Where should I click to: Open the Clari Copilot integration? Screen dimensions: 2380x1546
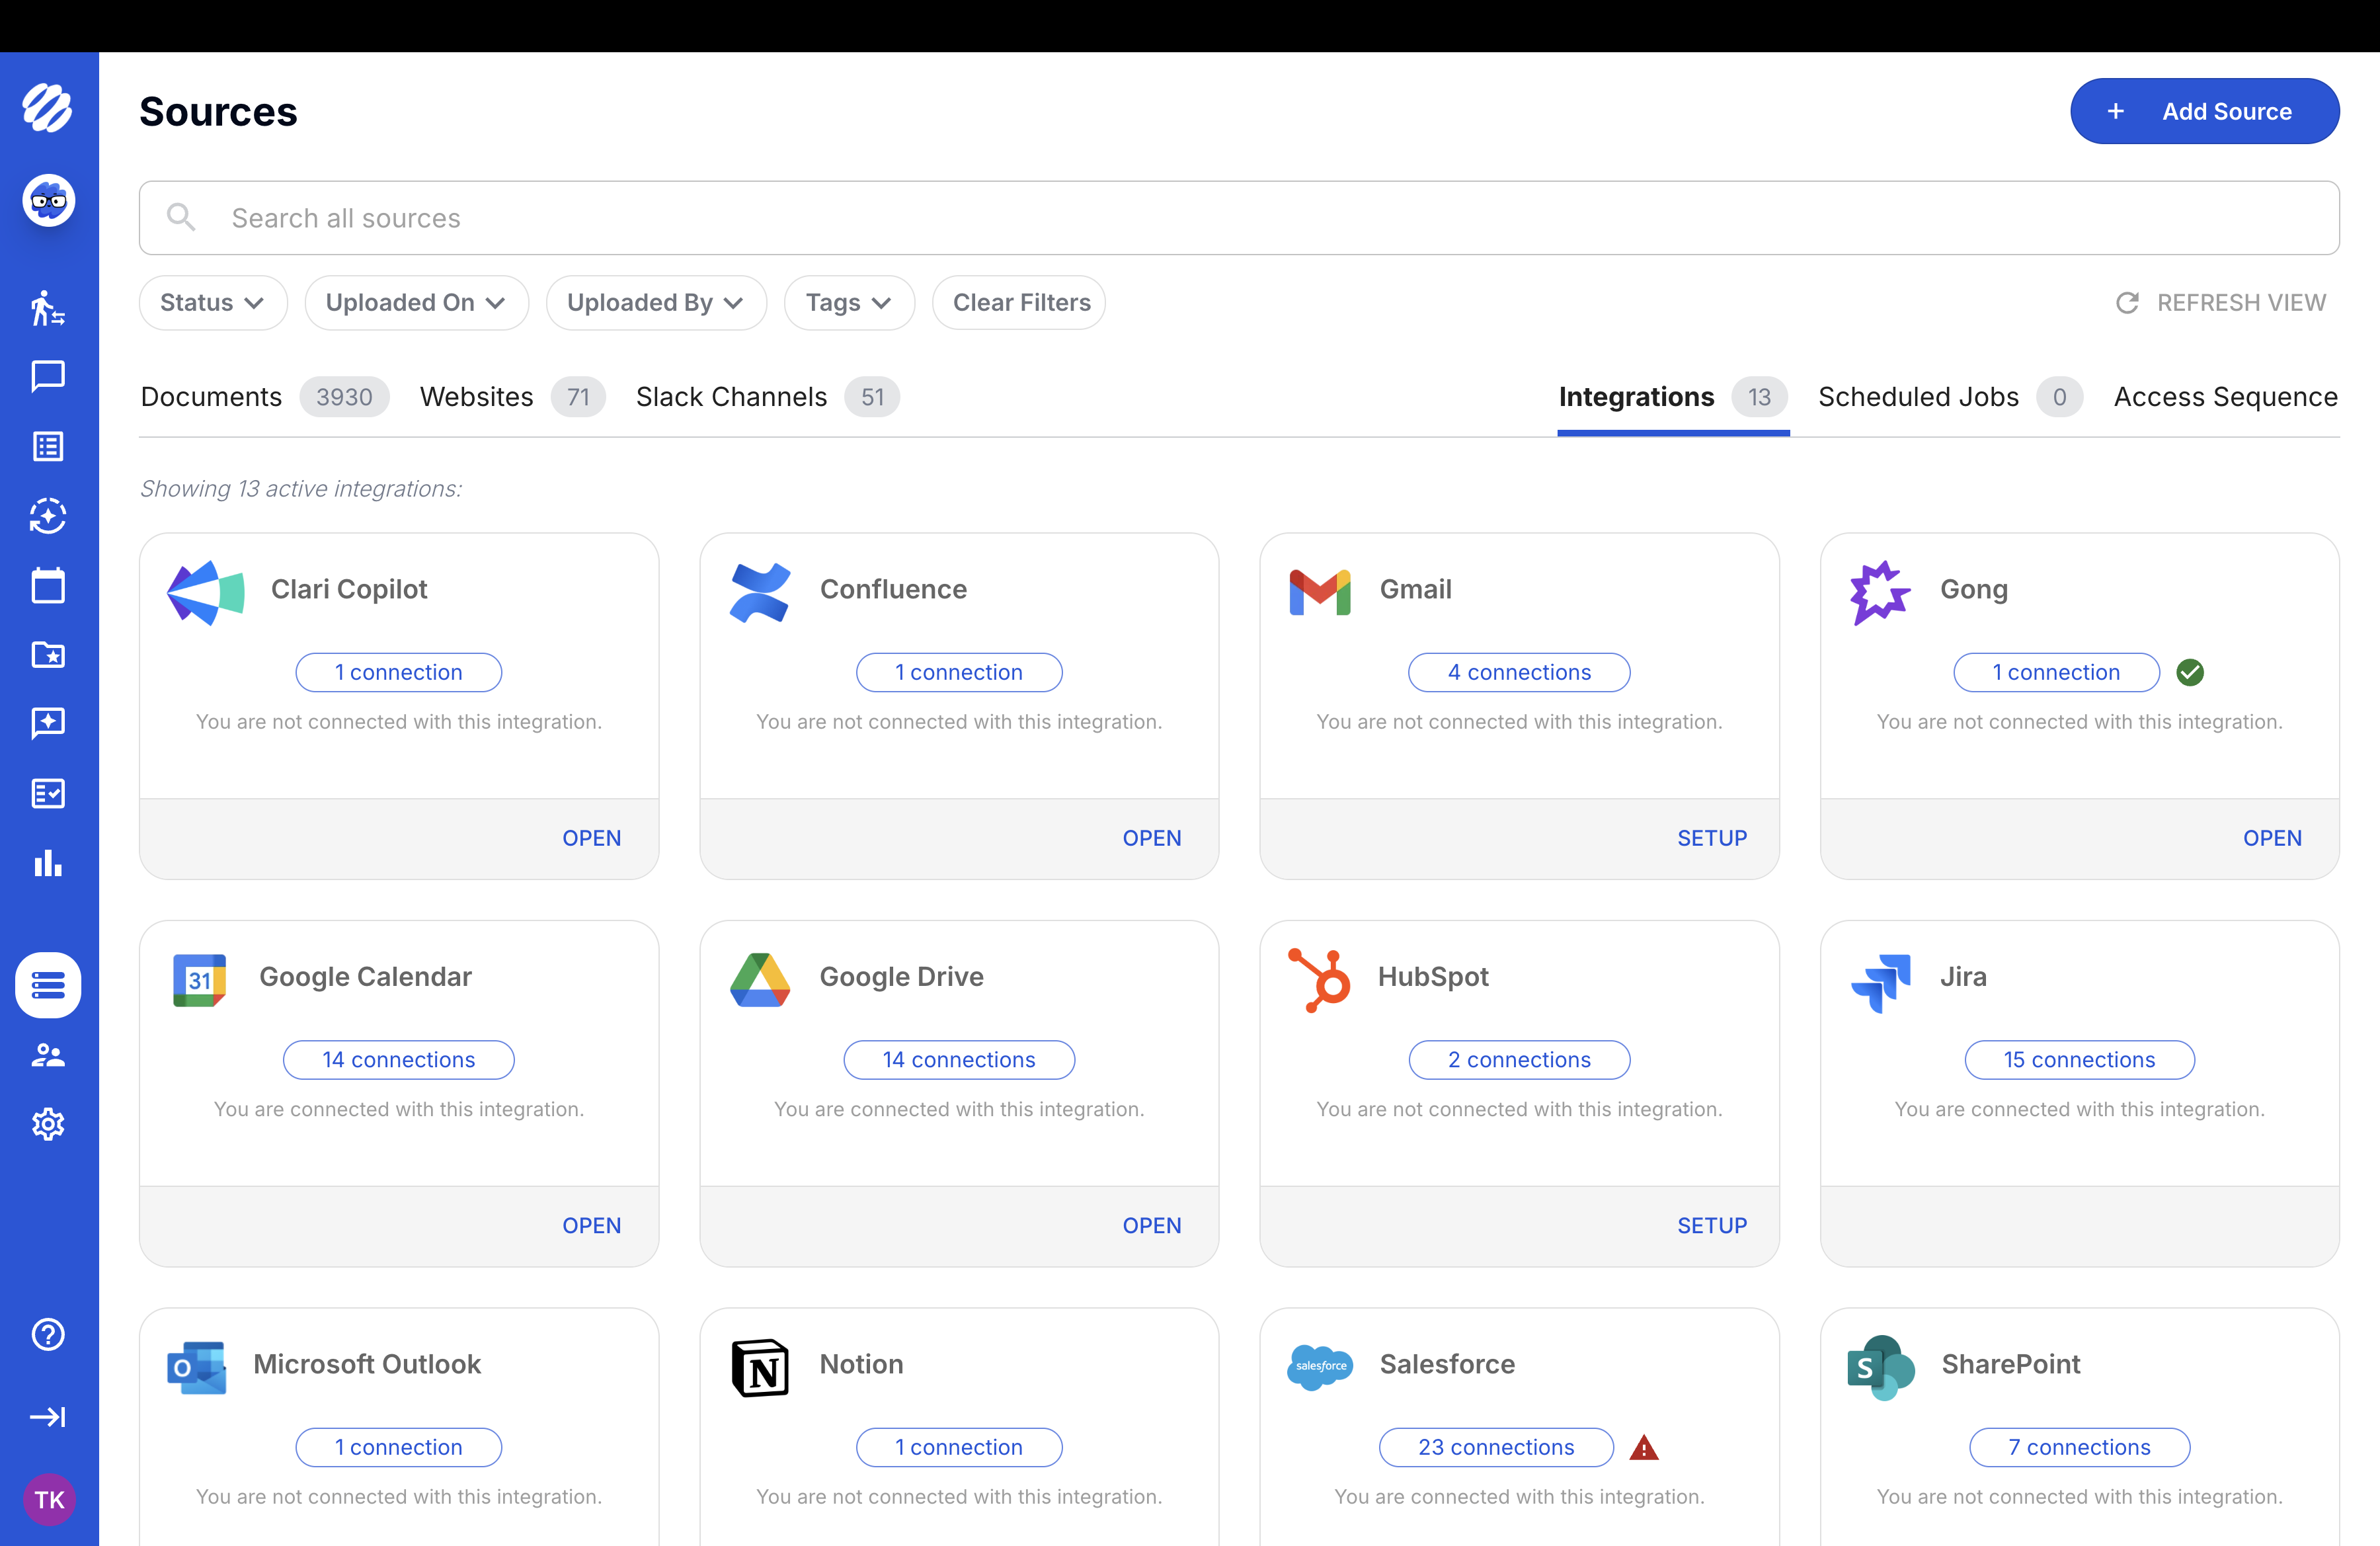[x=592, y=838]
